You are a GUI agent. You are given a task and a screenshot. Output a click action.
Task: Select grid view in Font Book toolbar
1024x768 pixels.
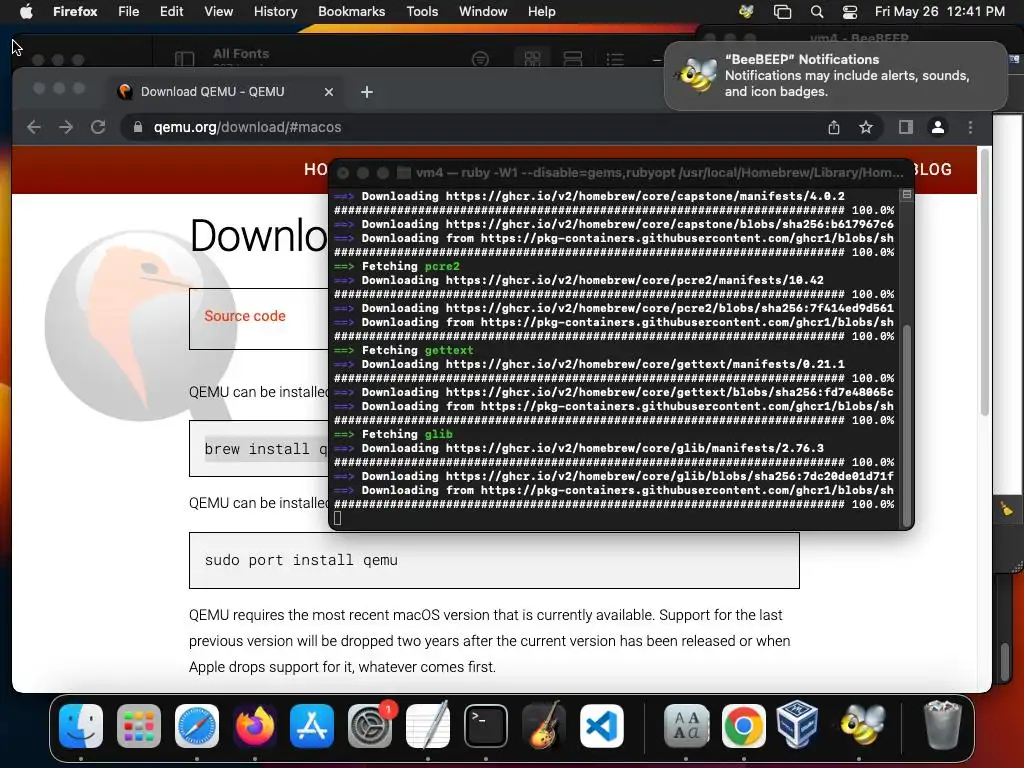(532, 59)
